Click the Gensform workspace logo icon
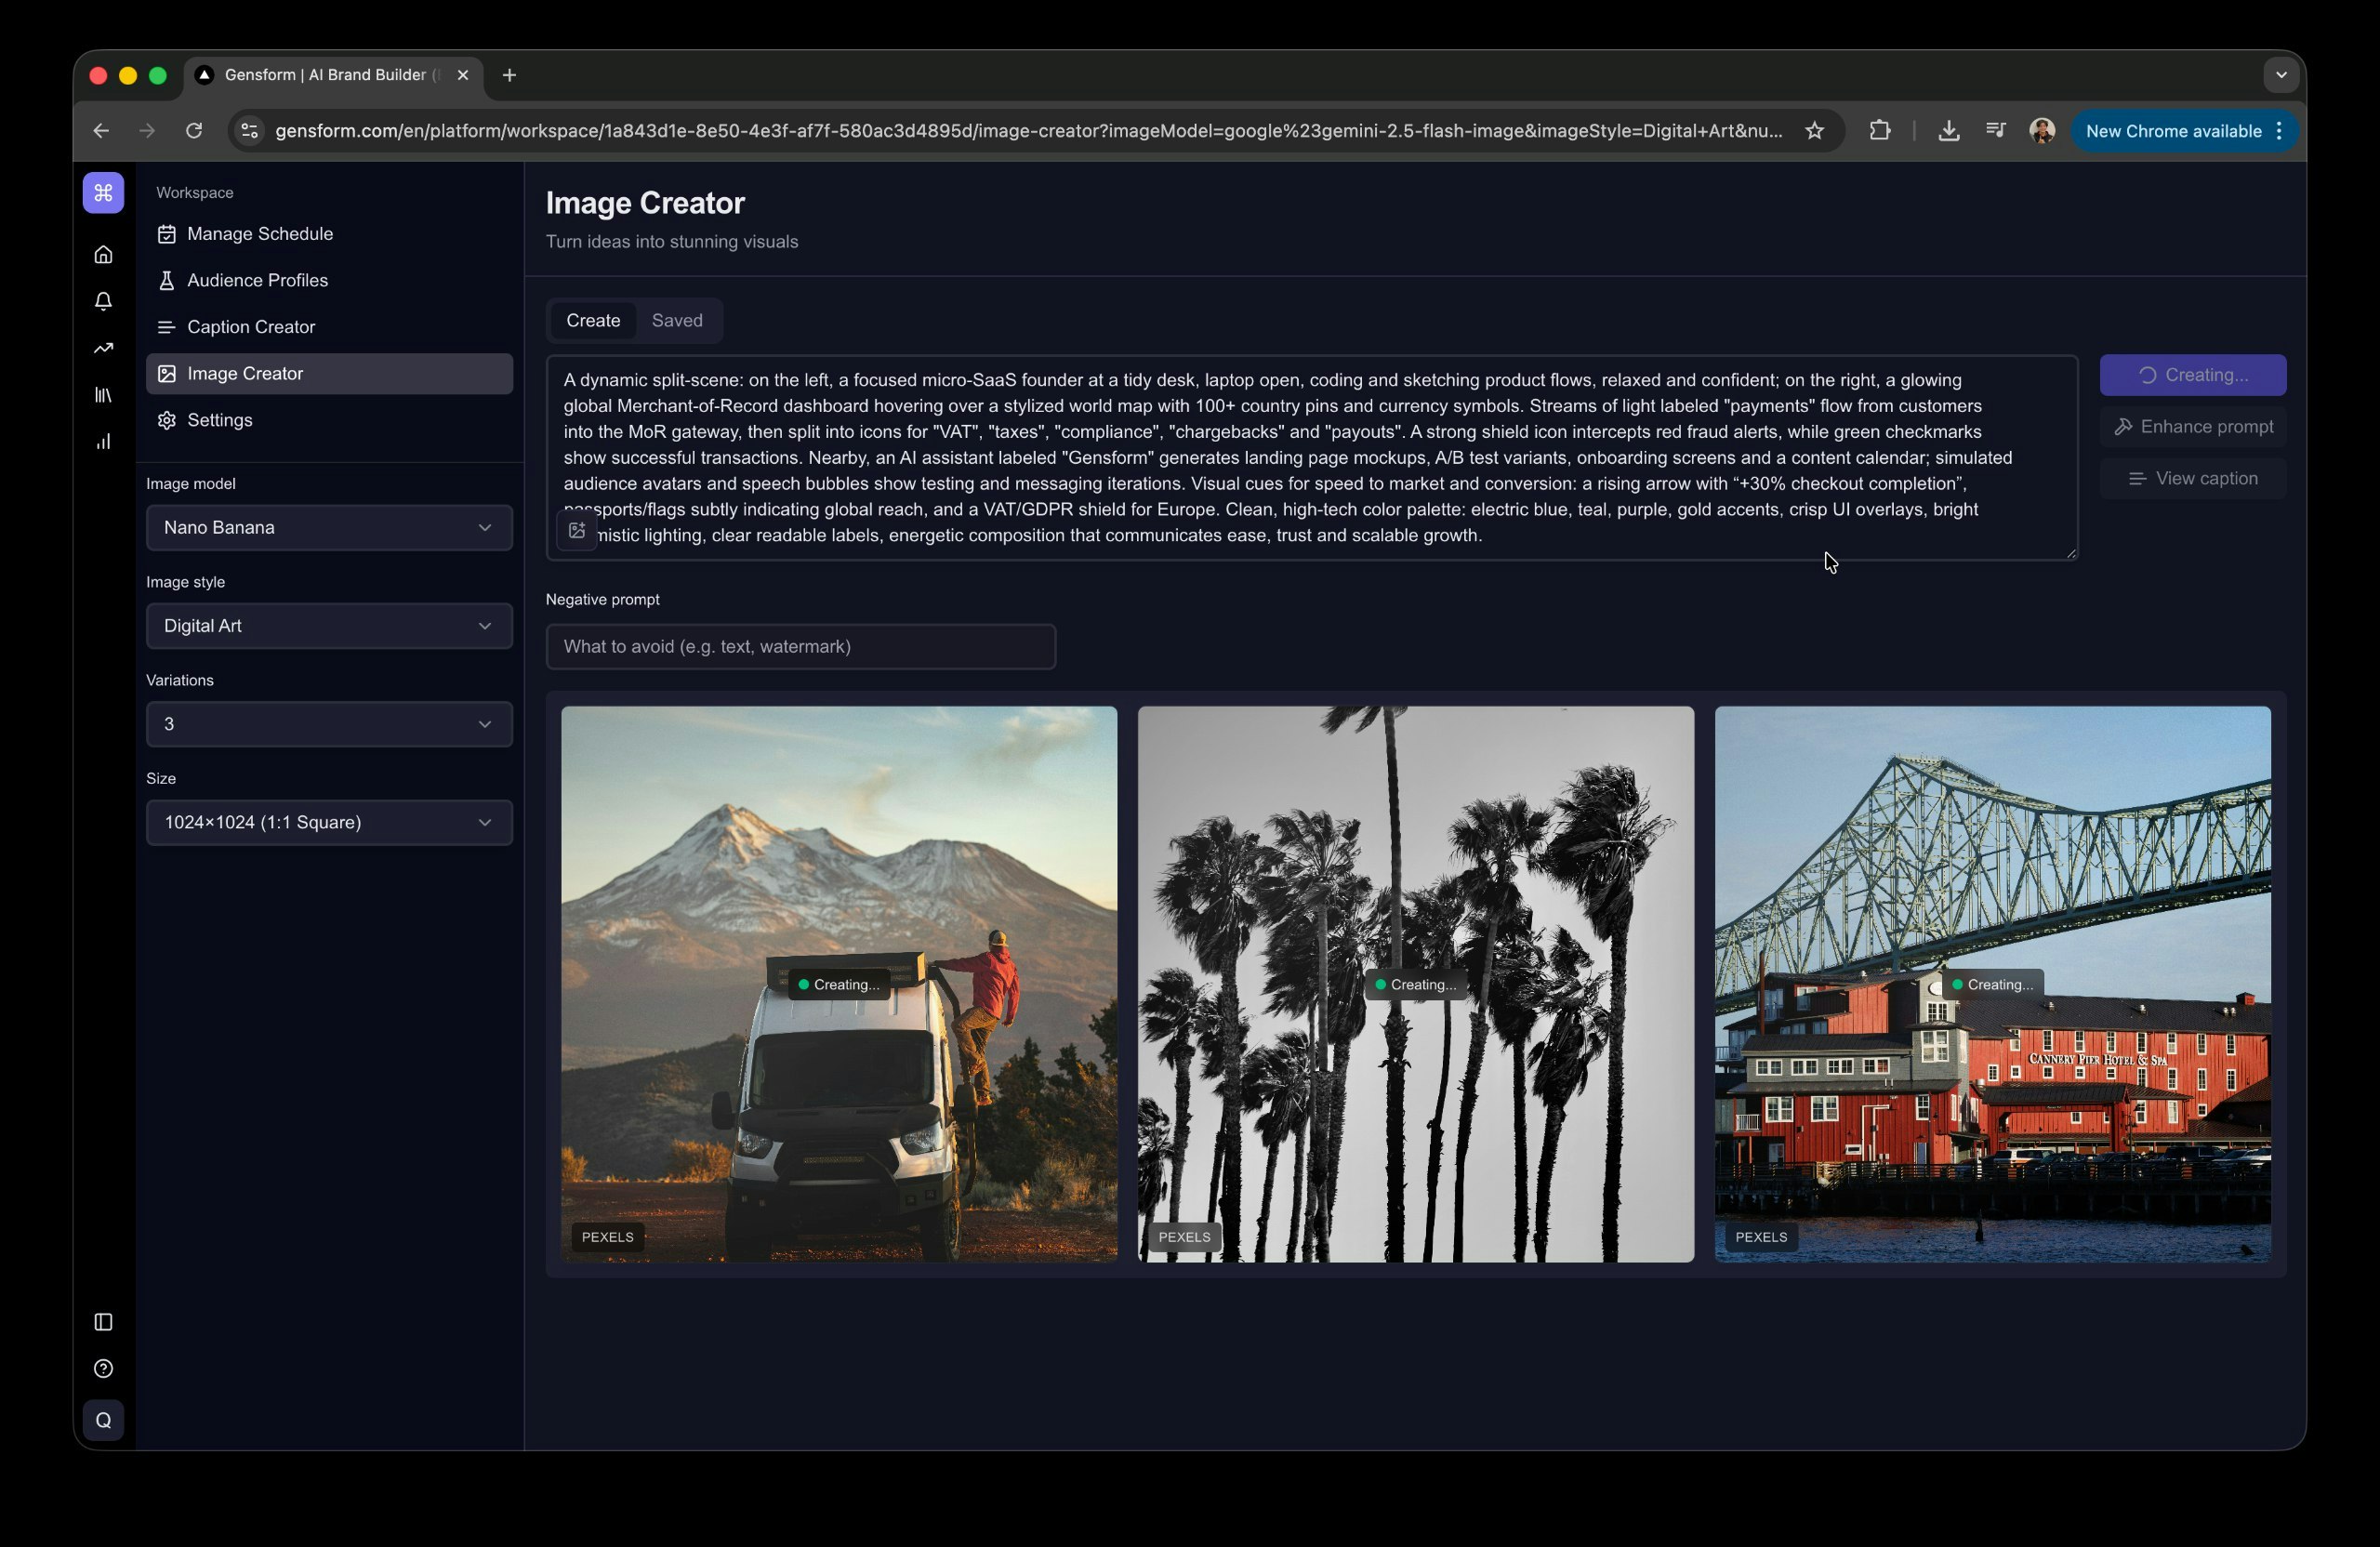The image size is (2380, 1547). (103, 192)
